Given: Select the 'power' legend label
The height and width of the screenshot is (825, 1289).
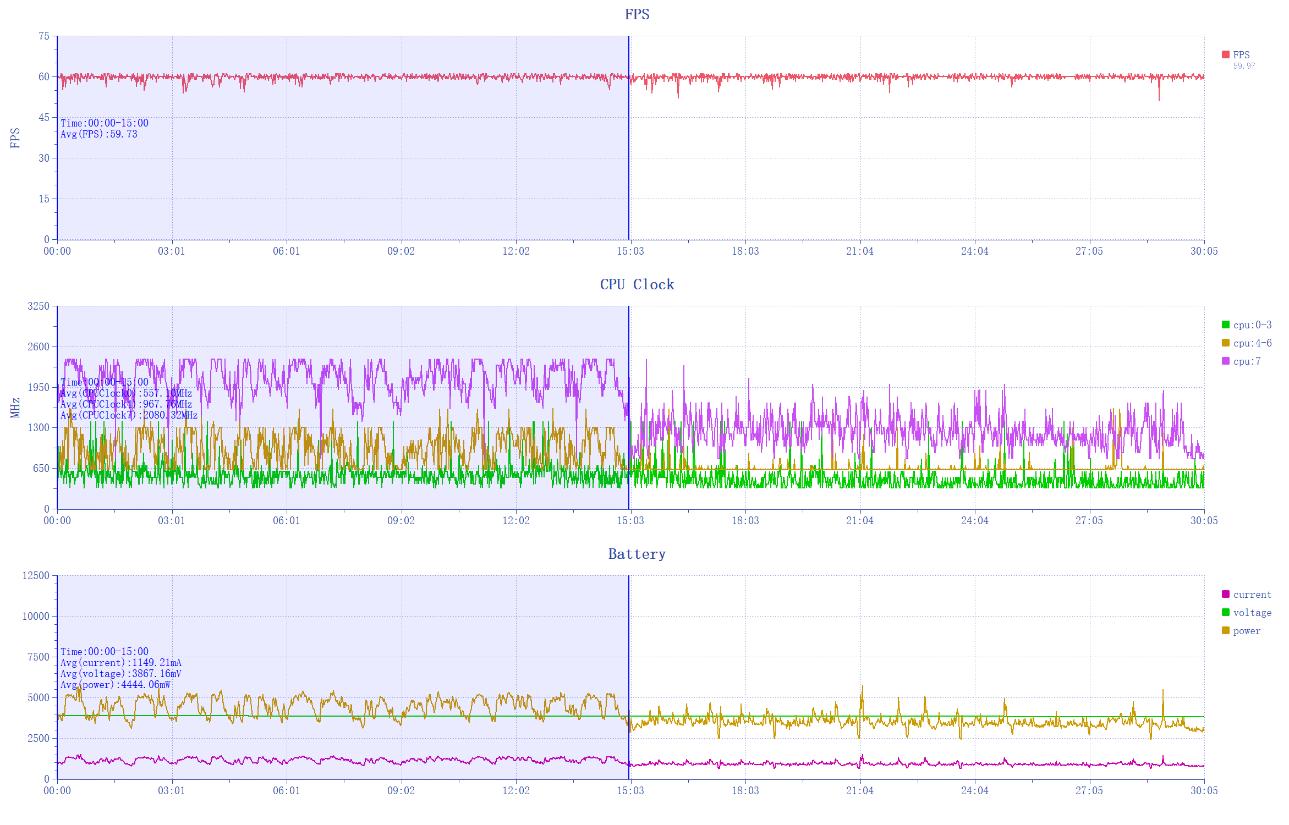Looking at the screenshot, I should coord(1247,631).
